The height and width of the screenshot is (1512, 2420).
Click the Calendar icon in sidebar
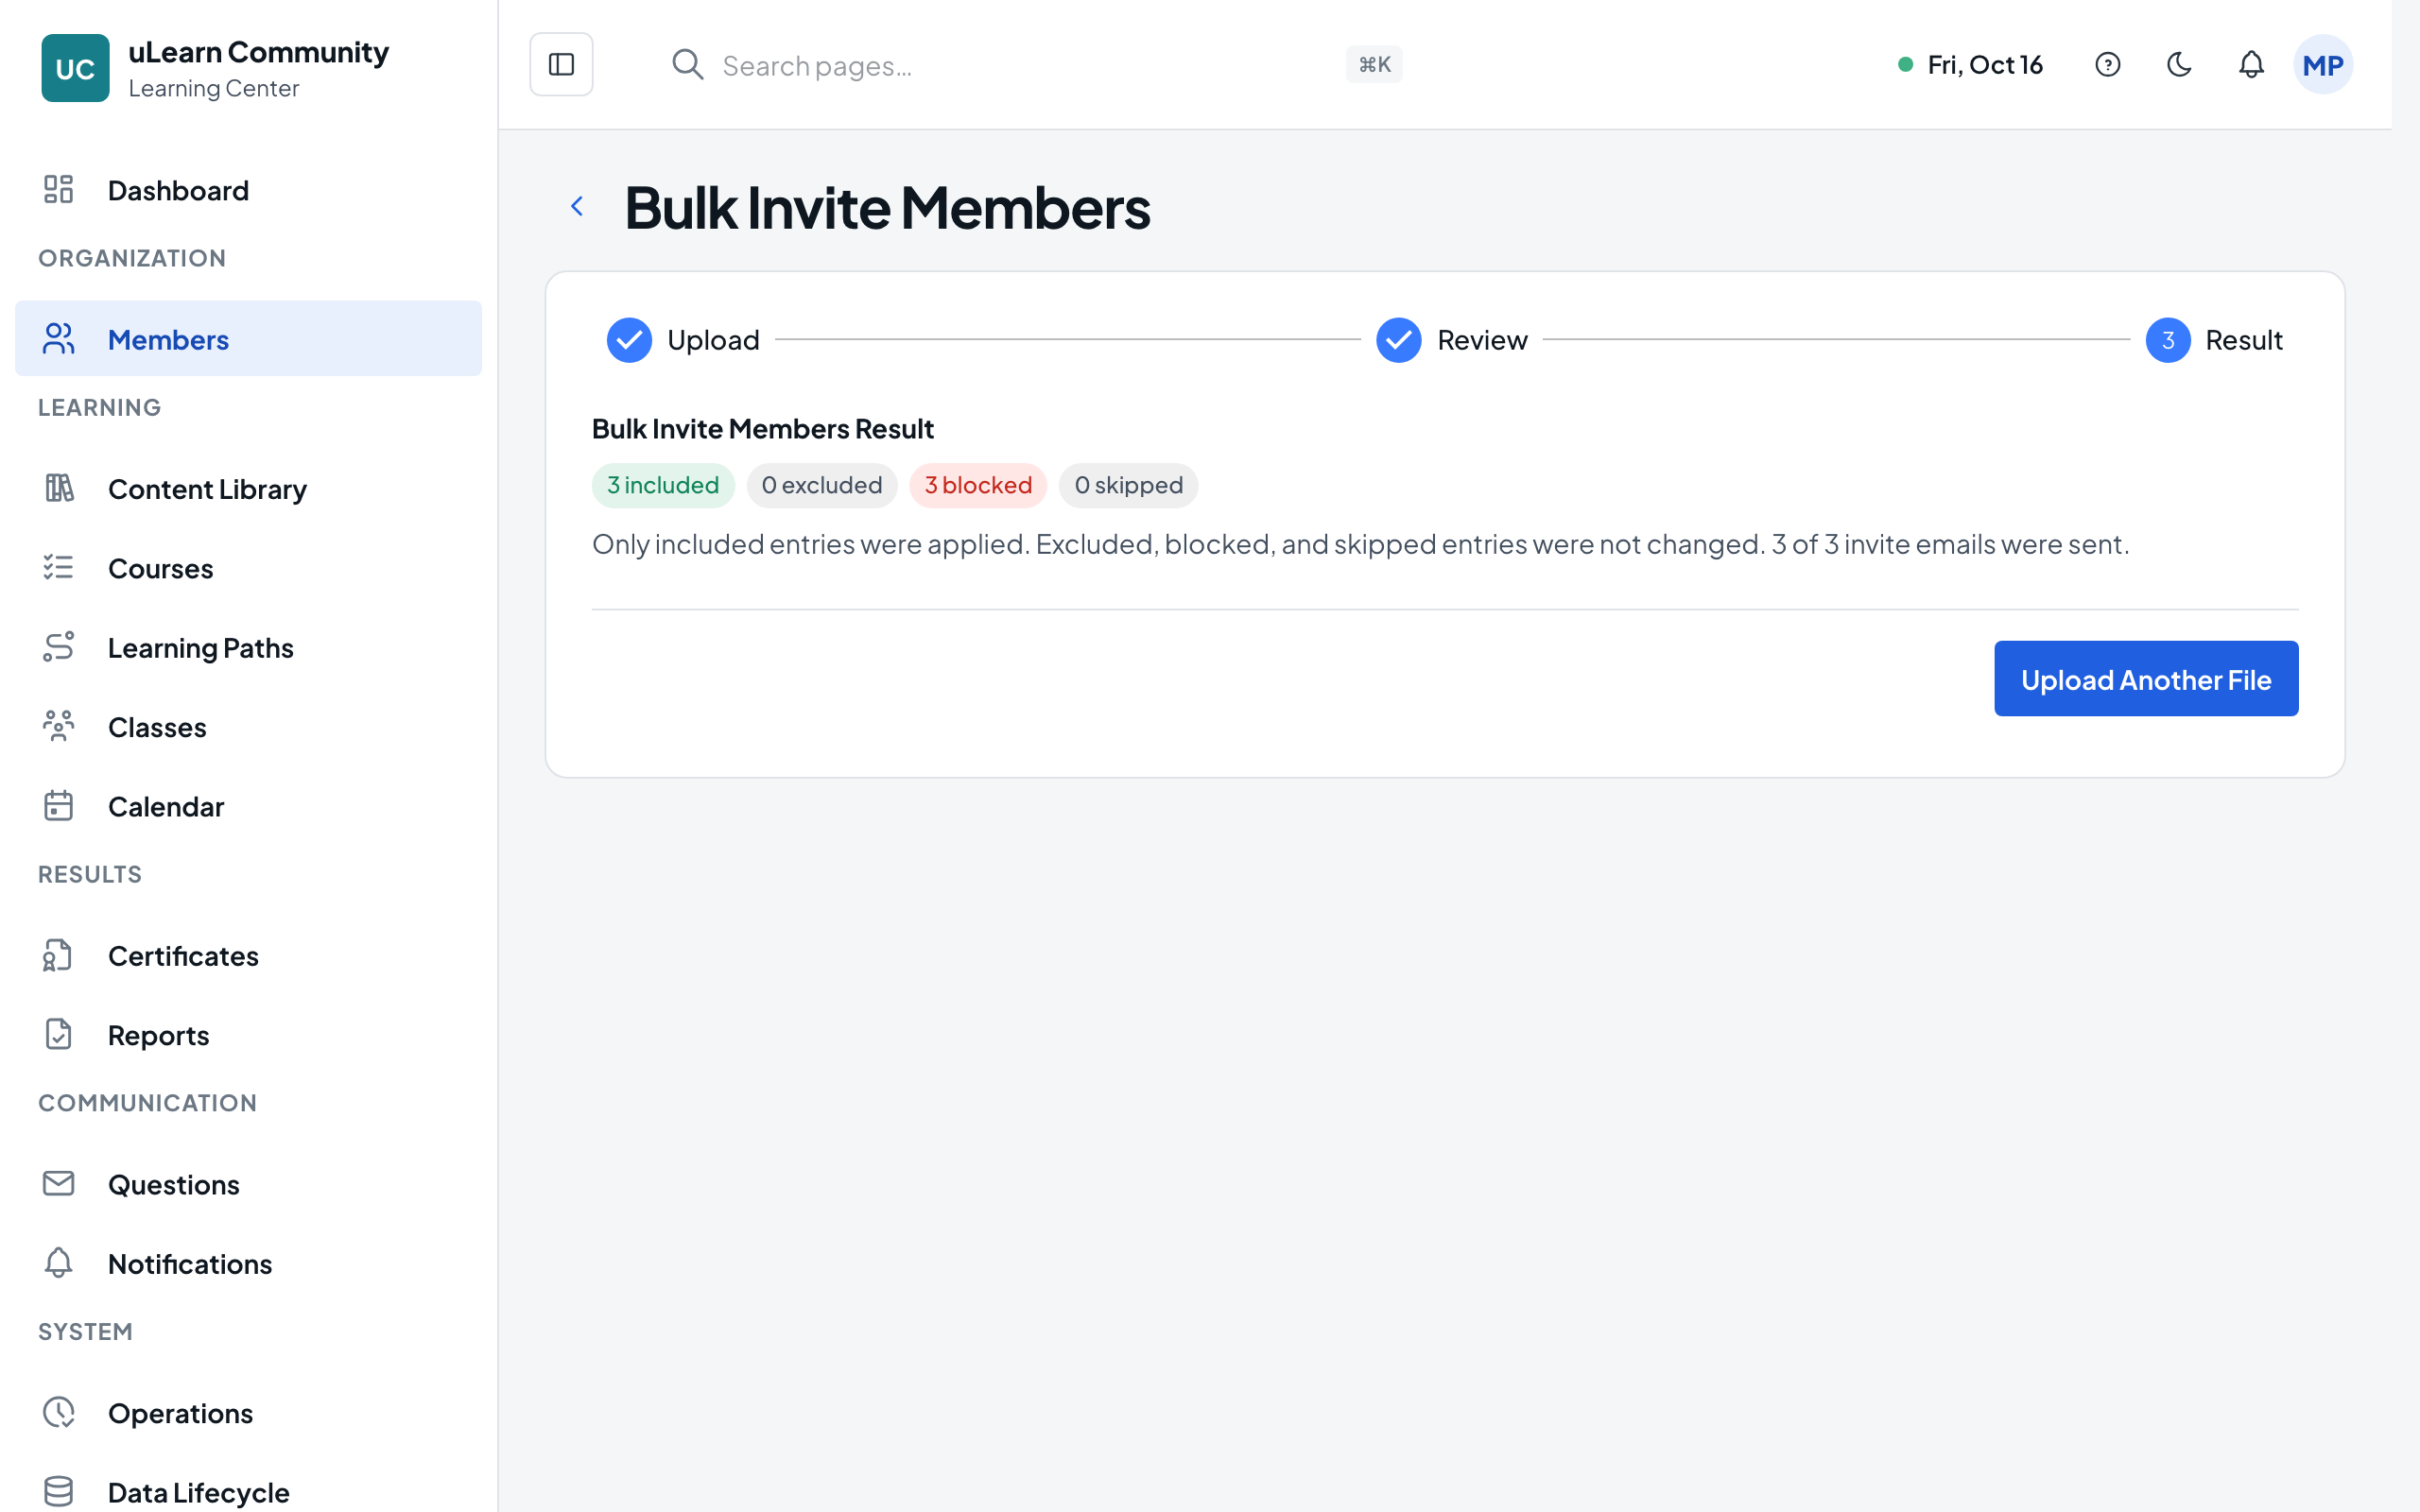(59, 806)
